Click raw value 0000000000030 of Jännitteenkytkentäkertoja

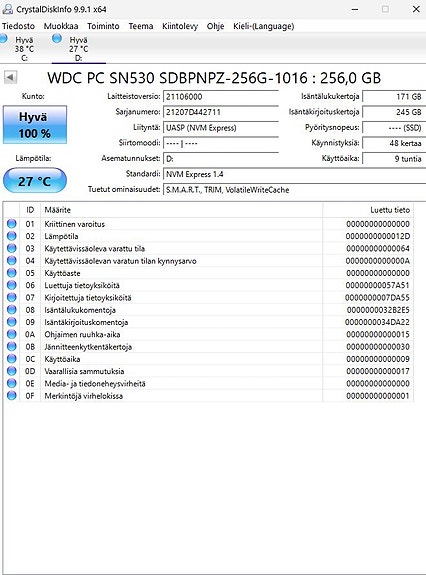(x=378, y=347)
